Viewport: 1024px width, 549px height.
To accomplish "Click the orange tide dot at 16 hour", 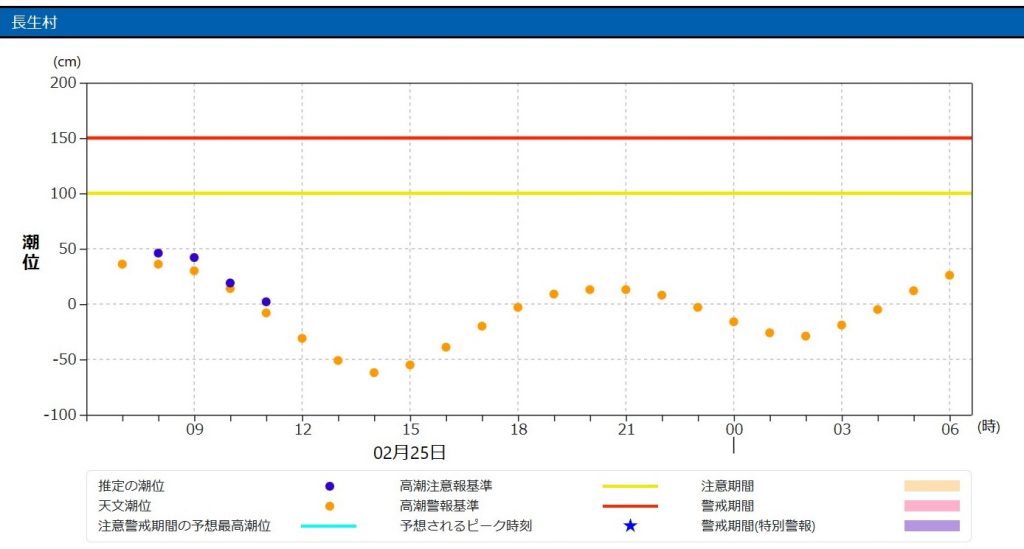I will coord(446,347).
